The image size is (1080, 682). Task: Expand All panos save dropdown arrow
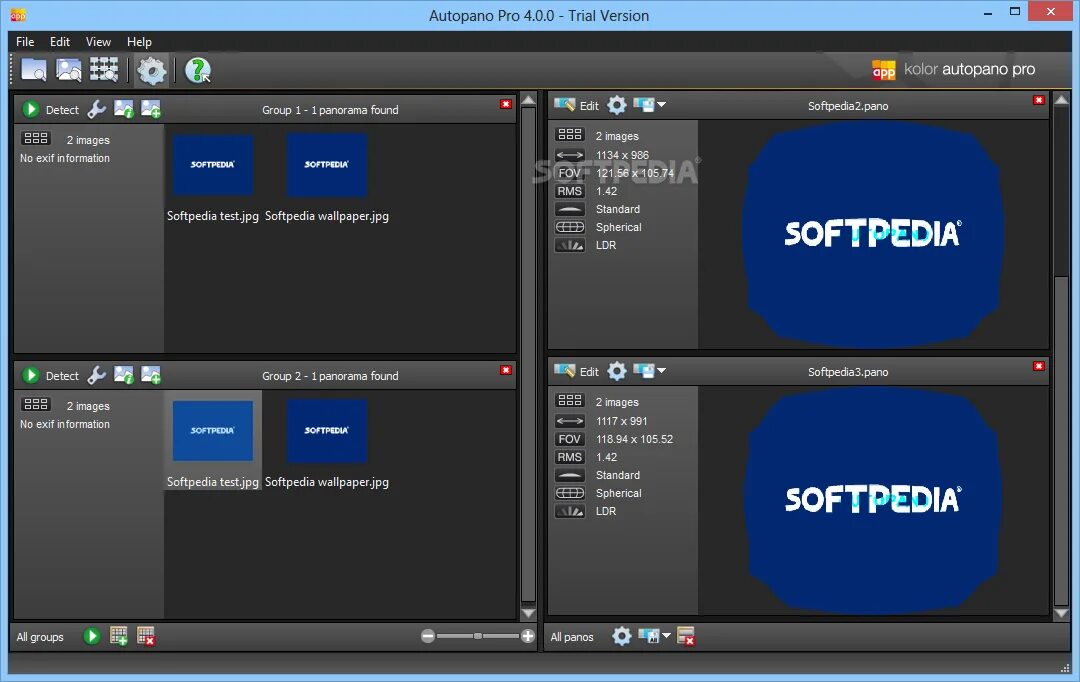point(665,636)
